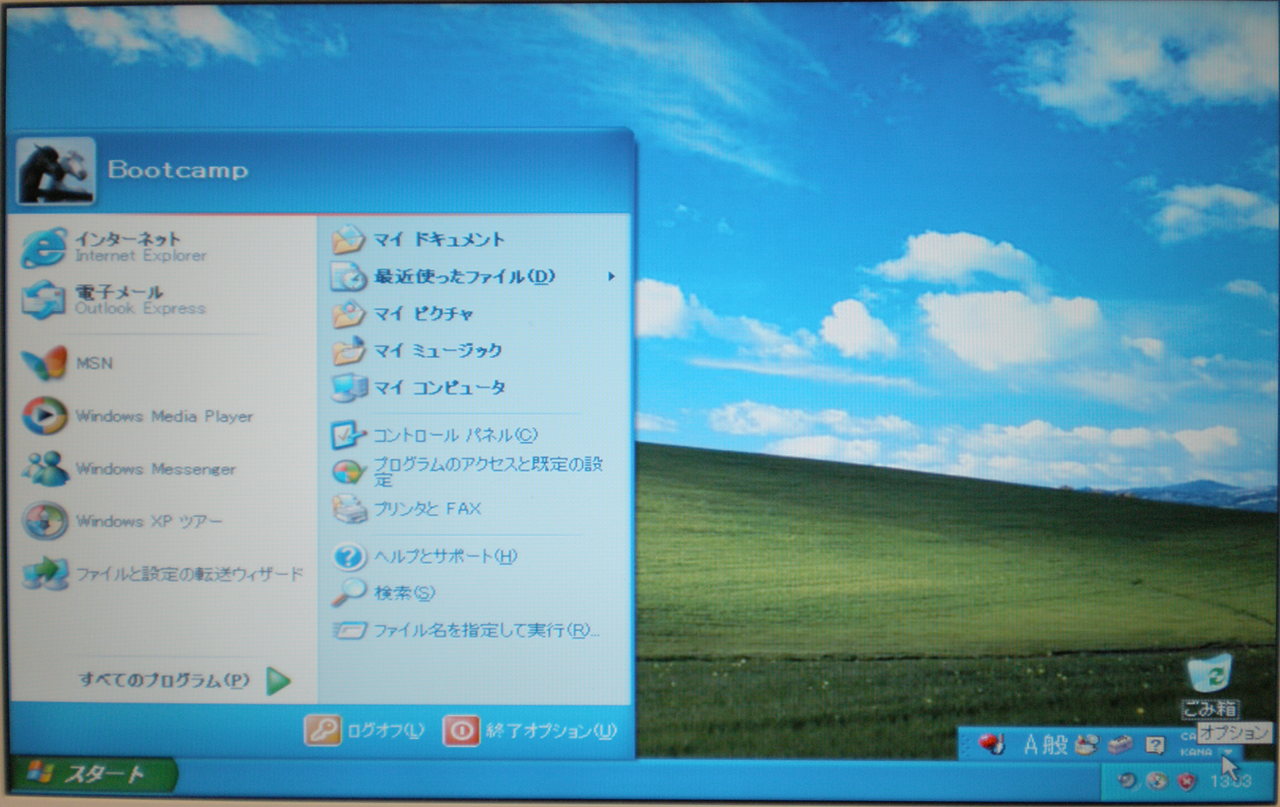Toggle KANA lock in language bar
Image resolution: width=1280 pixels, height=807 pixels.
tap(1195, 751)
